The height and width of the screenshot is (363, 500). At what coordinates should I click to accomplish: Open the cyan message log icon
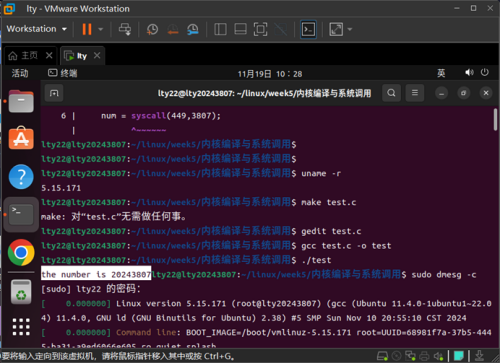click(x=459, y=356)
